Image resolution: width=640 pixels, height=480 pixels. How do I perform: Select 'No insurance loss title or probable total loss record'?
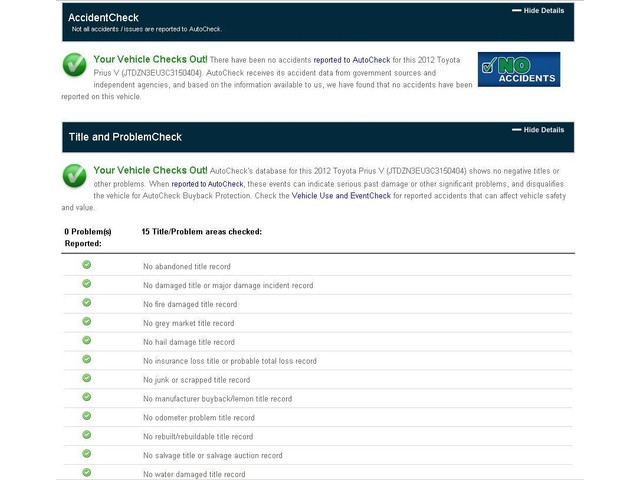click(x=230, y=361)
